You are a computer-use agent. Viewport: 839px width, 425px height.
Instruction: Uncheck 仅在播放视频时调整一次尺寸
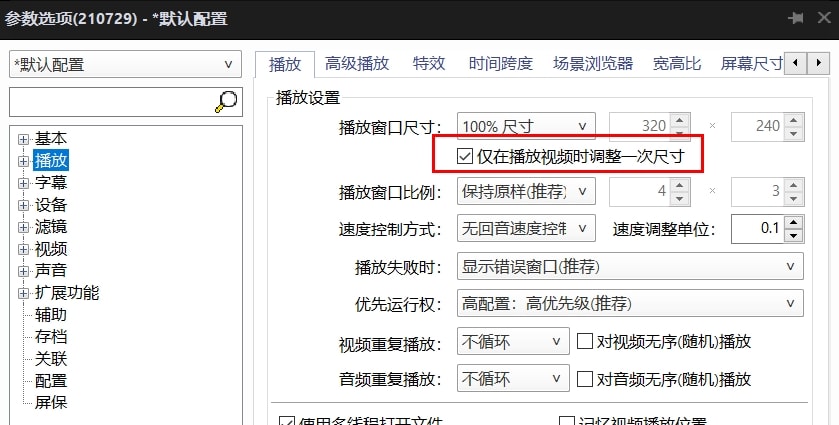pyautogui.click(x=464, y=156)
